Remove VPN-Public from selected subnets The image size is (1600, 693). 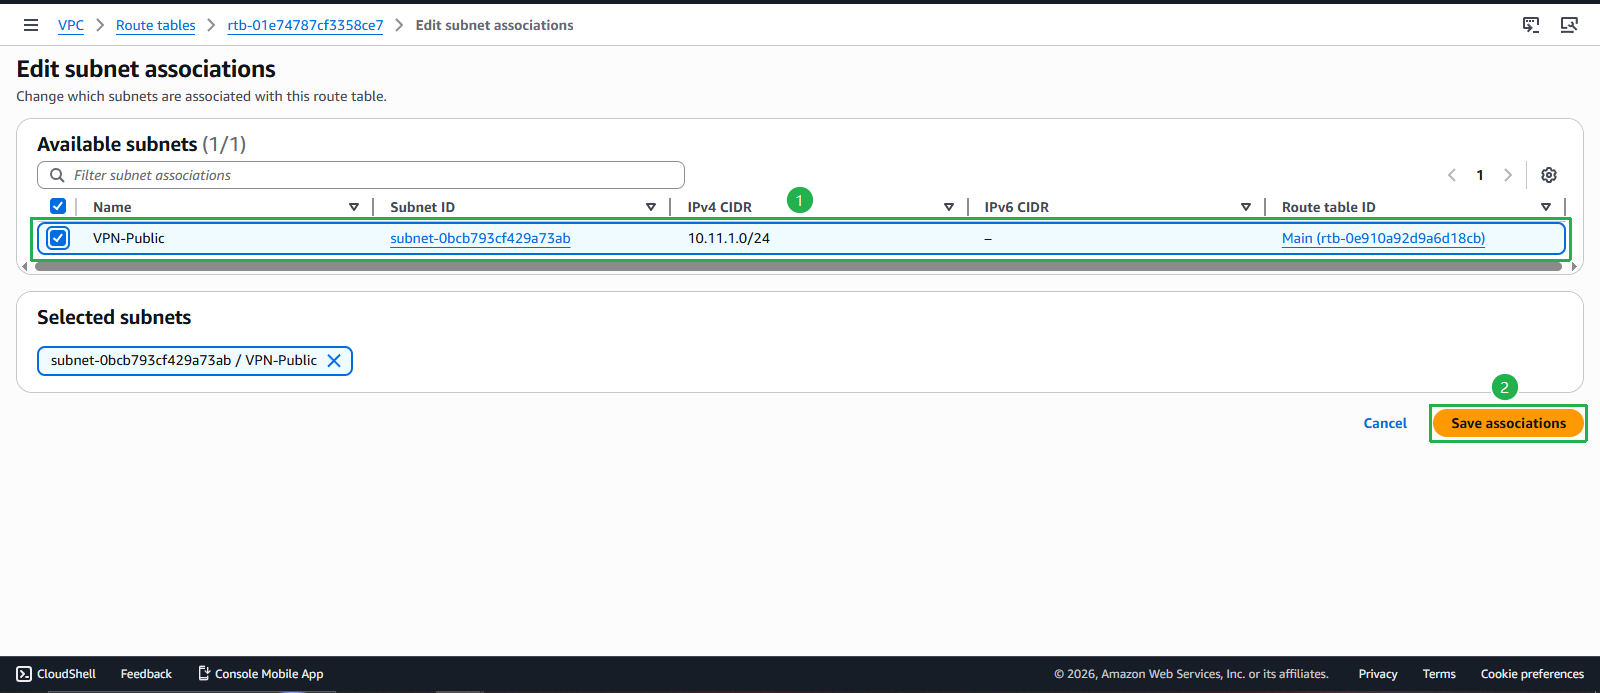click(334, 361)
